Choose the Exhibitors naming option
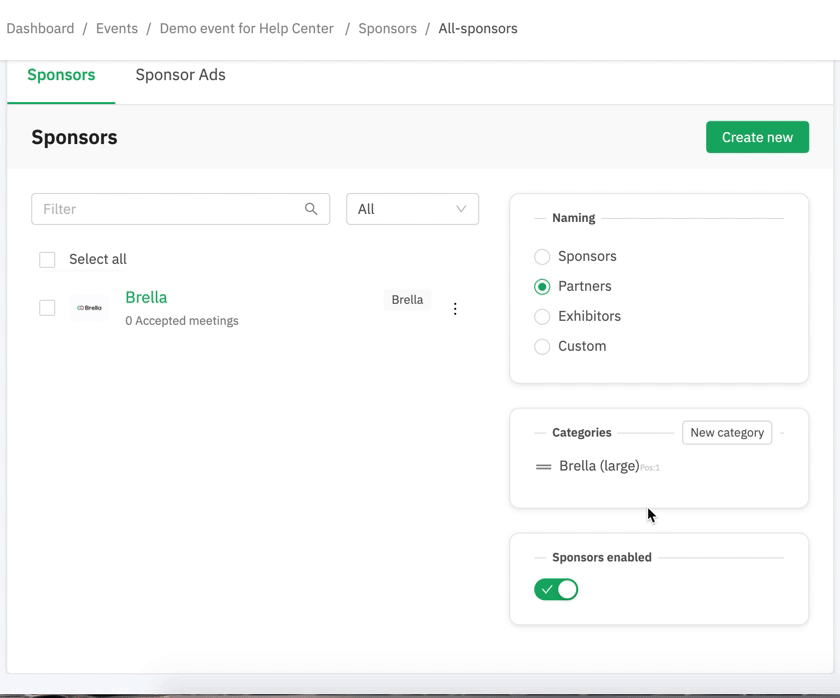The width and height of the screenshot is (840, 698). tap(542, 317)
